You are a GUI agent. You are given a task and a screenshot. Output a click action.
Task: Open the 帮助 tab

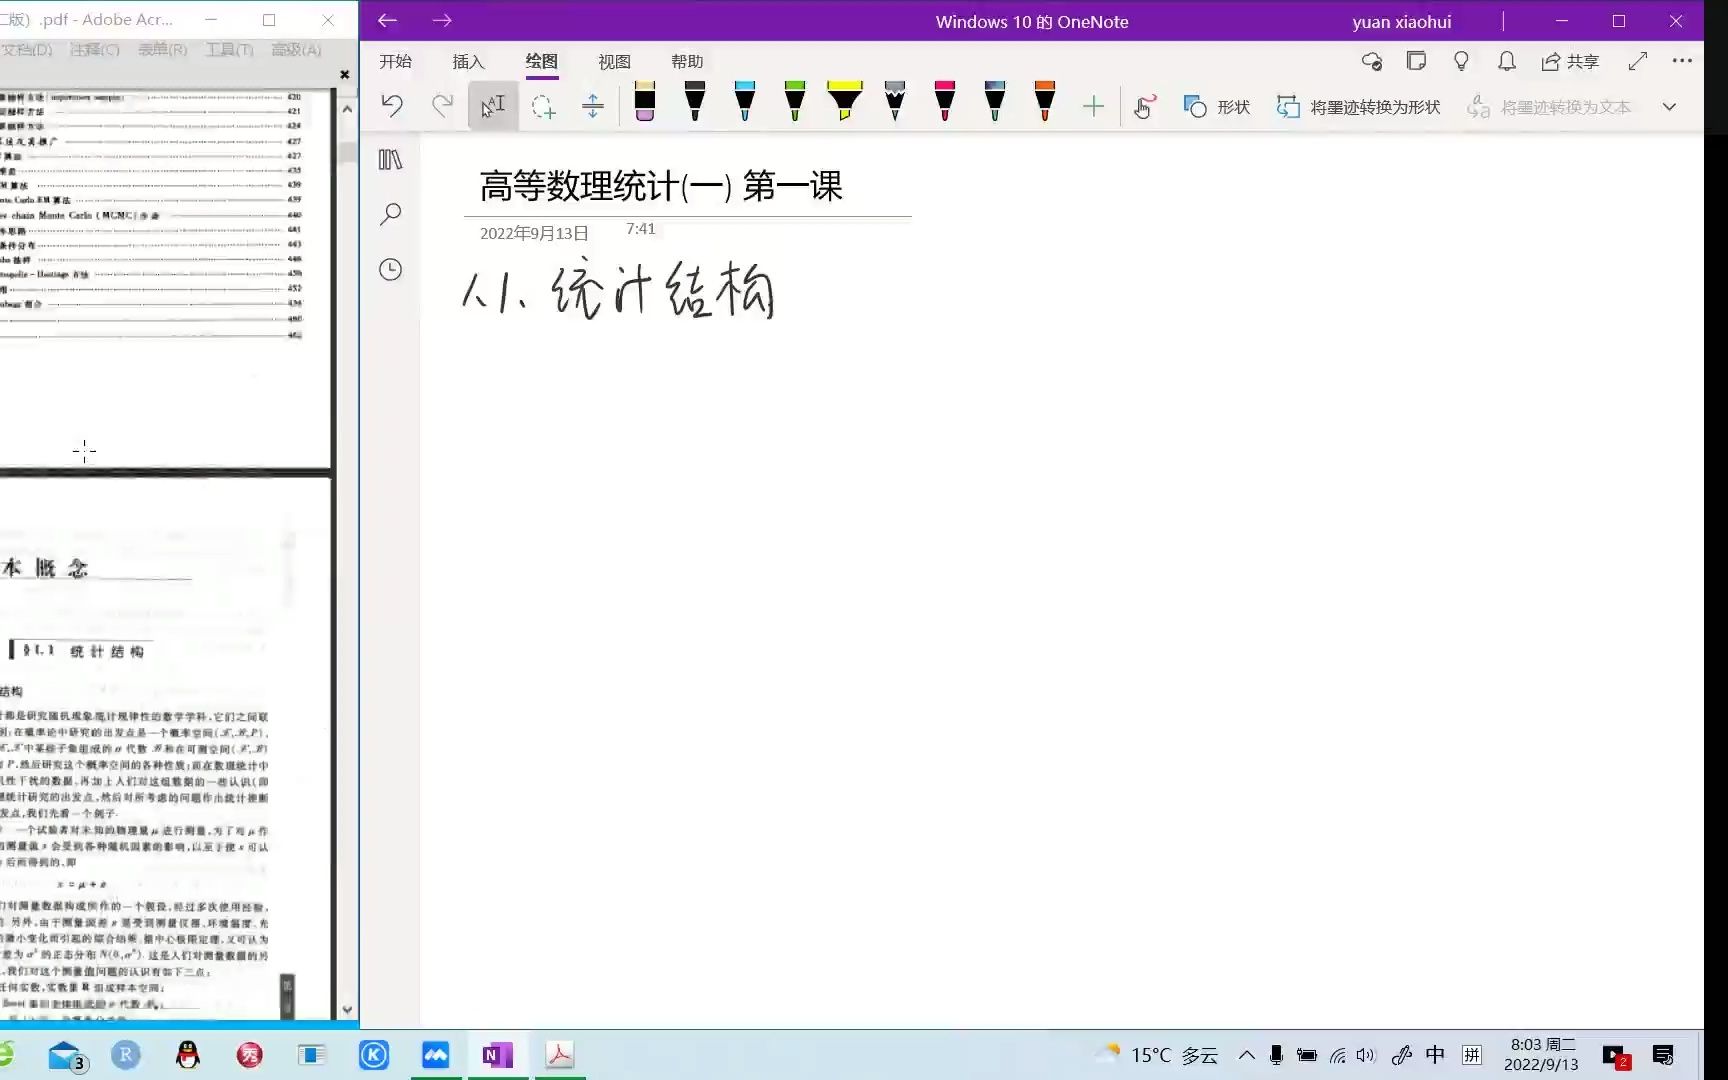pyautogui.click(x=687, y=62)
